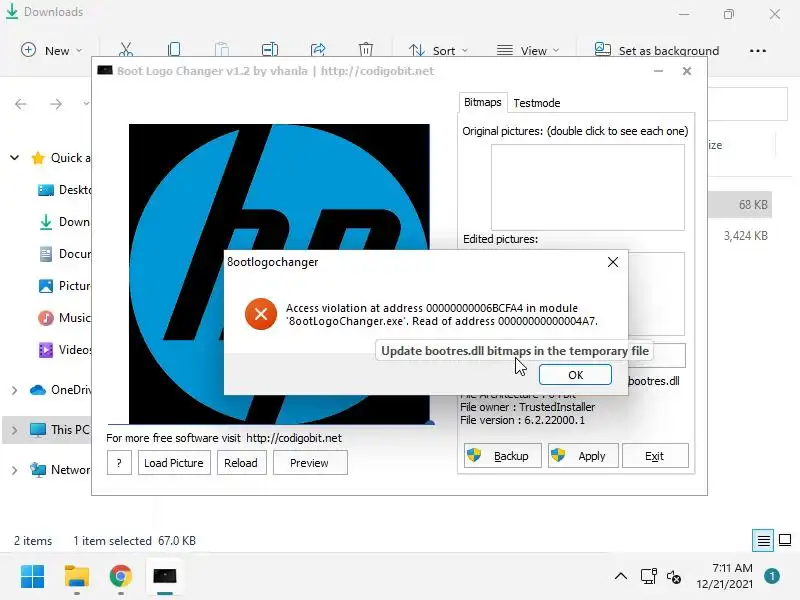Open the clock showing 7:11 AM
This screenshot has width=800, height=600.
point(724,576)
